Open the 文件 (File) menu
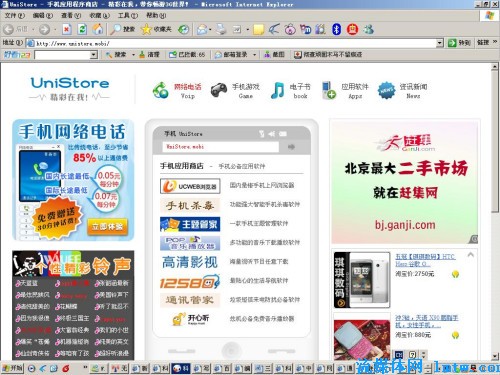 coord(15,15)
